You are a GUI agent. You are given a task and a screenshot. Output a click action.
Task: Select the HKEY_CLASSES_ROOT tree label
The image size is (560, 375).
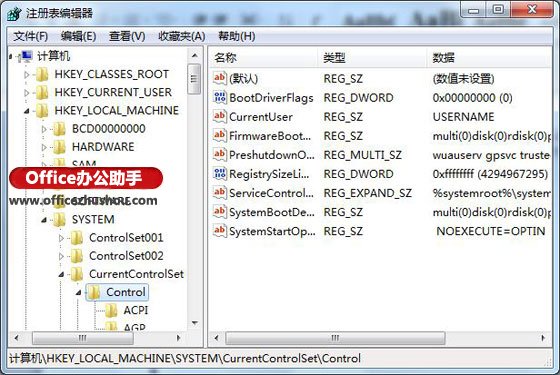pyautogui.click(x=111, y=74)
